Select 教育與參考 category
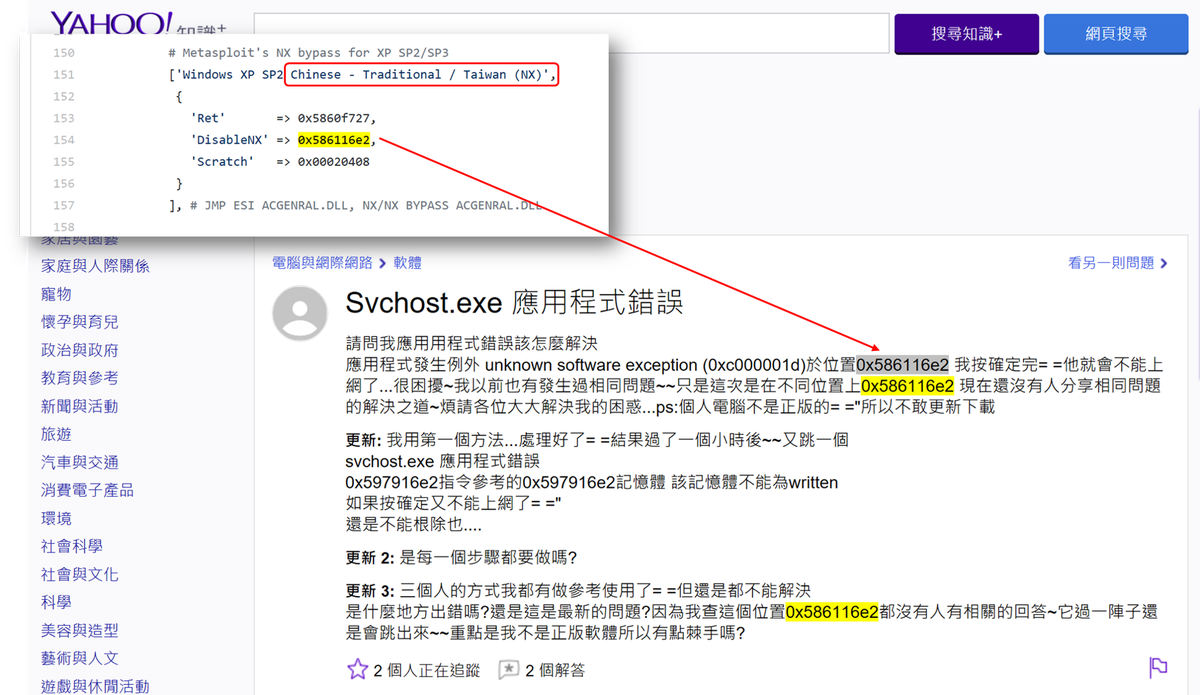The height and width of the screenshot is (695, 1200). pyautogui.click(x=79, y=378)
